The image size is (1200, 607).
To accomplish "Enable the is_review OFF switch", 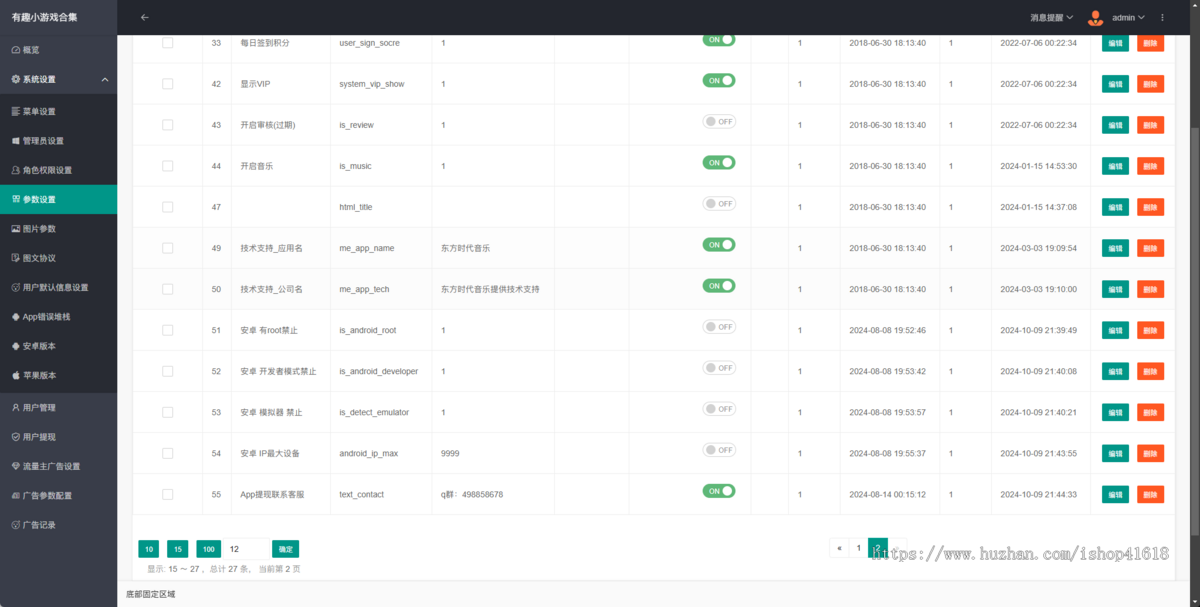I will [x=718, y=121].
